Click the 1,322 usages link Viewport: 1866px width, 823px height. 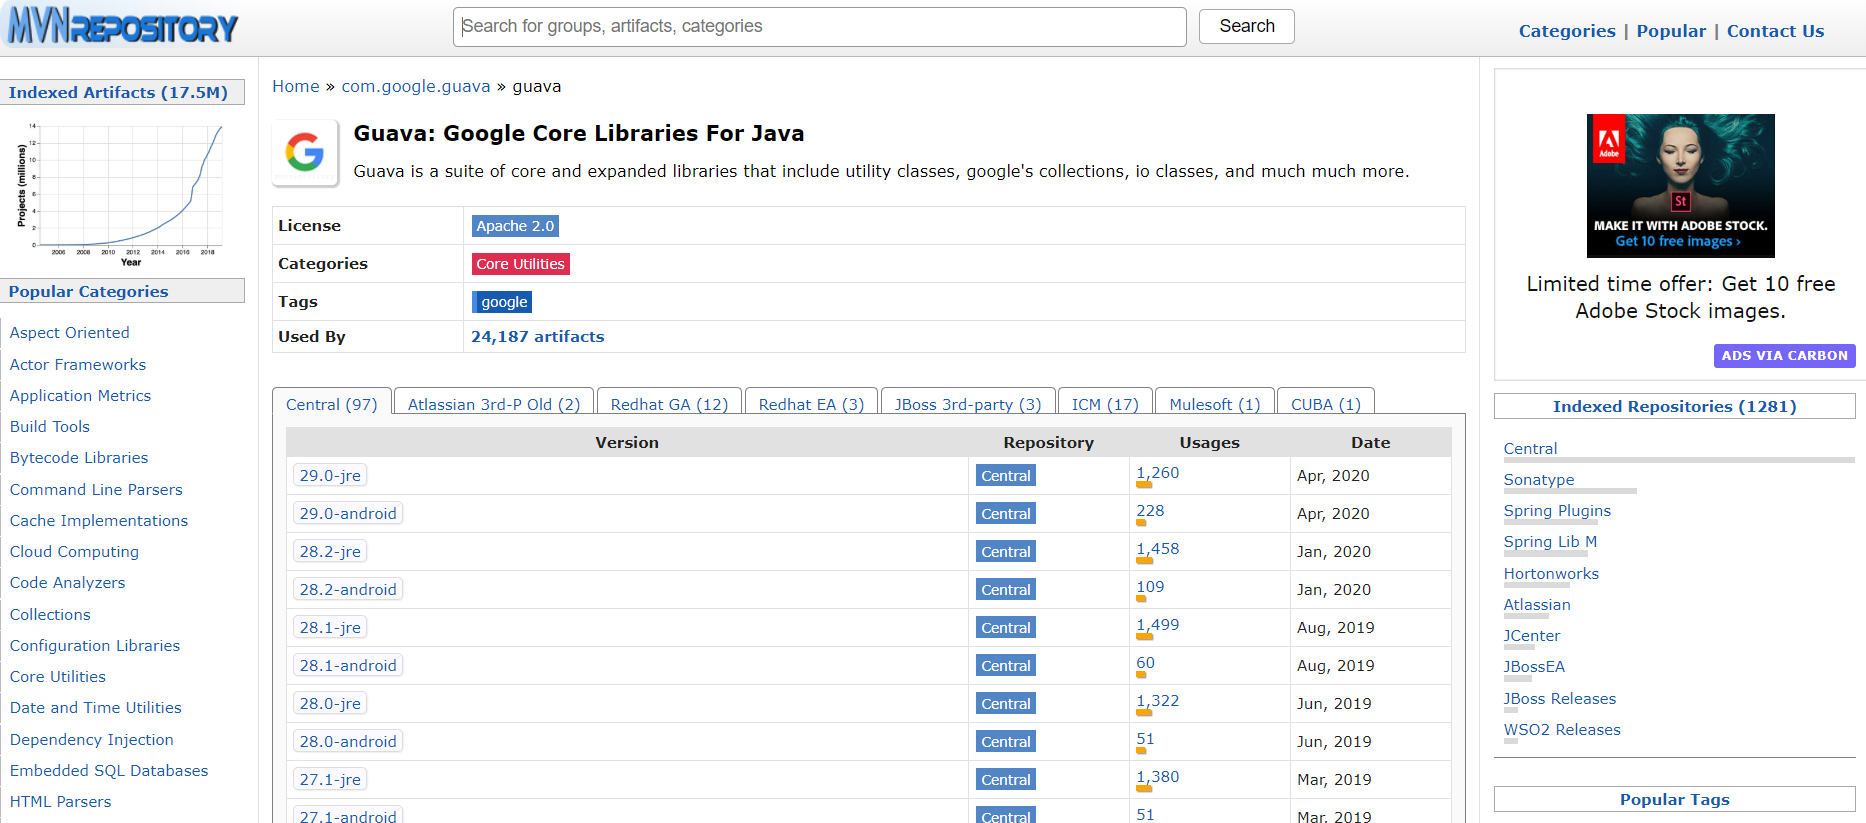click(x=1158, y=701)
